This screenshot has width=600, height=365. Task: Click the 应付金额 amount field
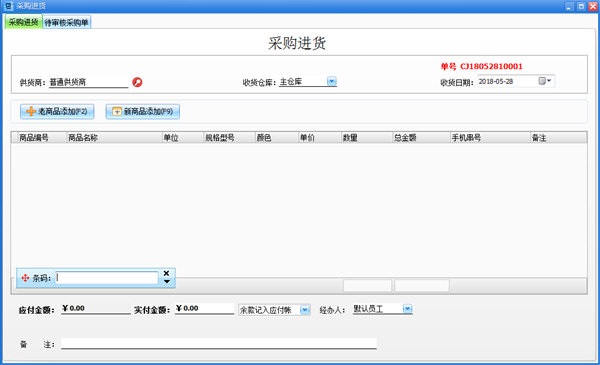[96, 309]
